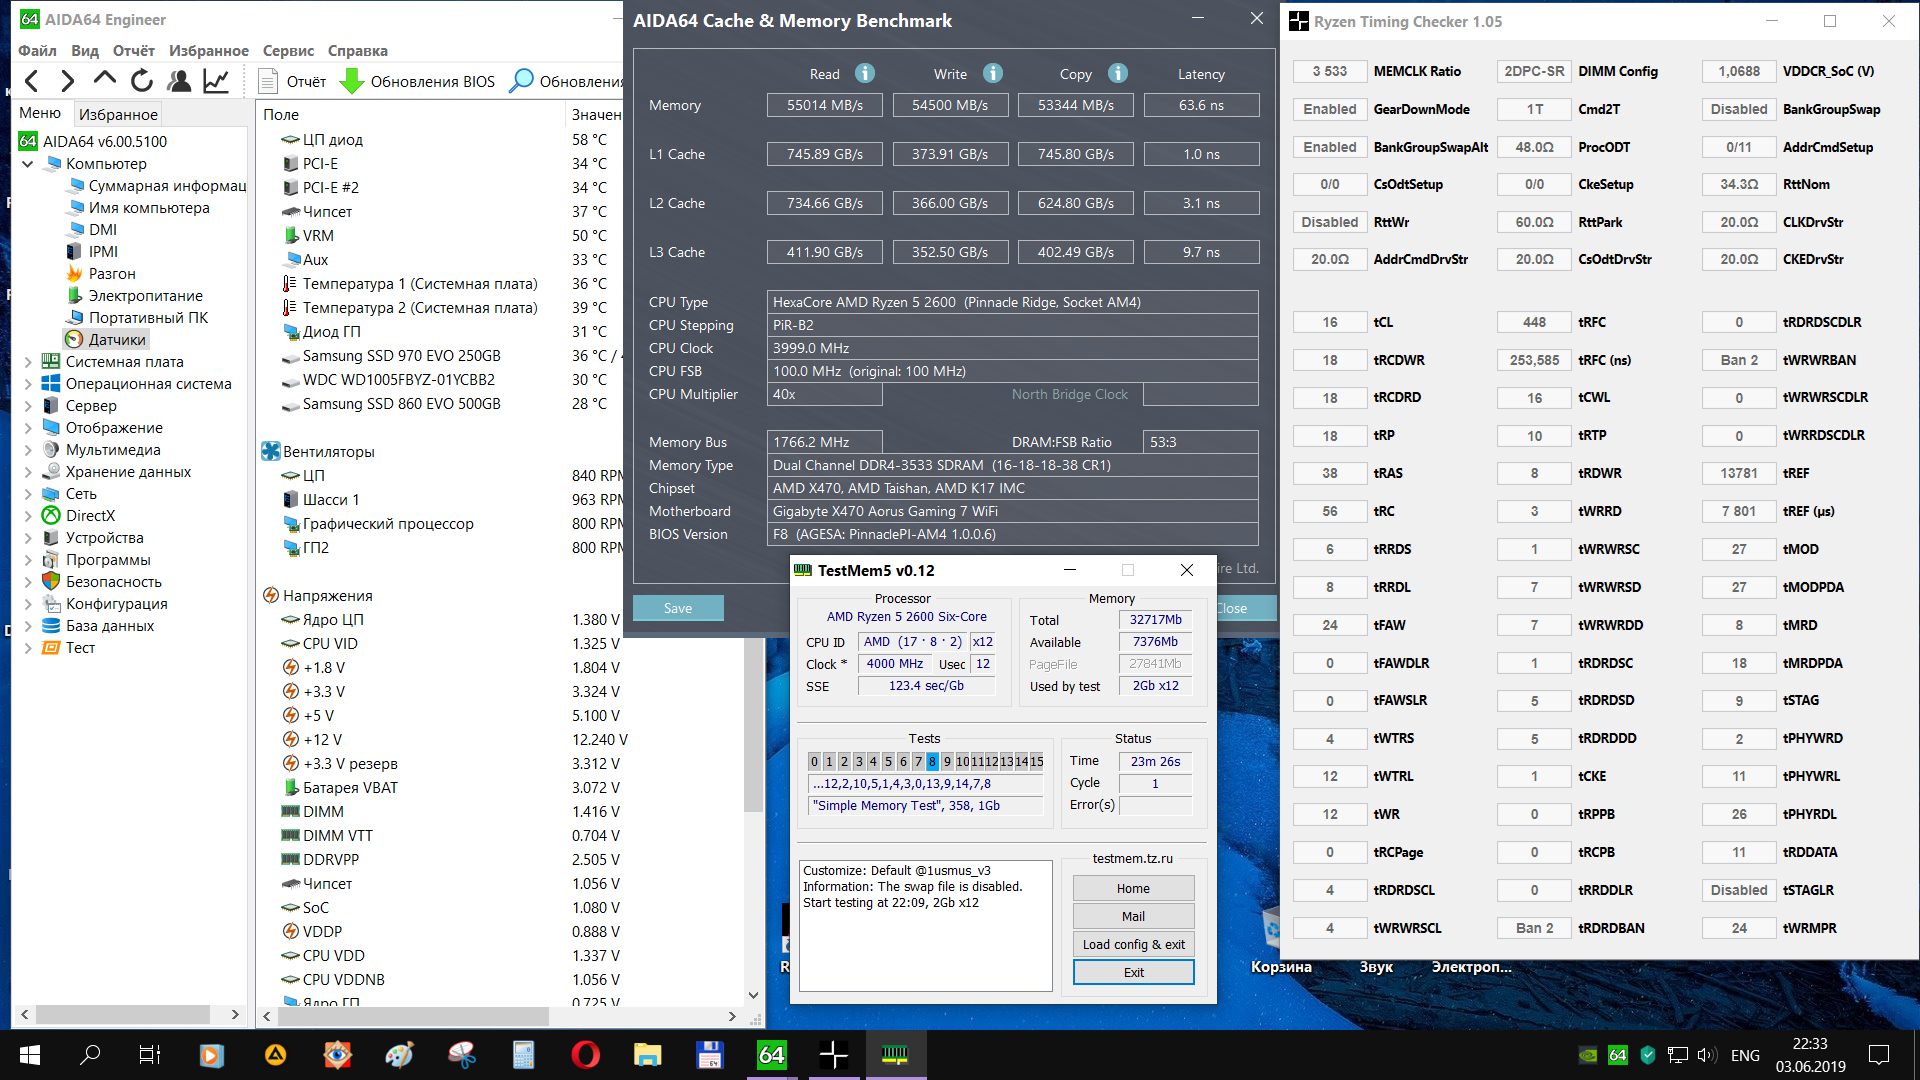The height and width of the screenshot is (1080, 1920).
Task: Select test number 15 in TestMem5
Action: click(1037, 761)
